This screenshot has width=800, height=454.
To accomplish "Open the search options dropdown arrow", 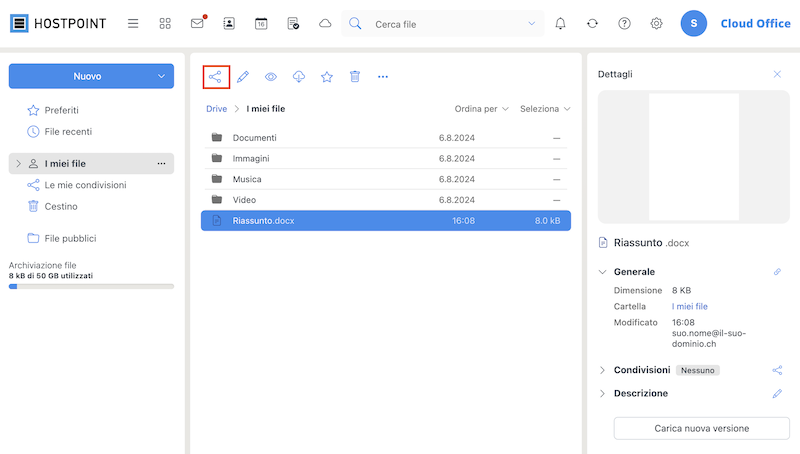I will pyautogui.click(x=532, y=24).
